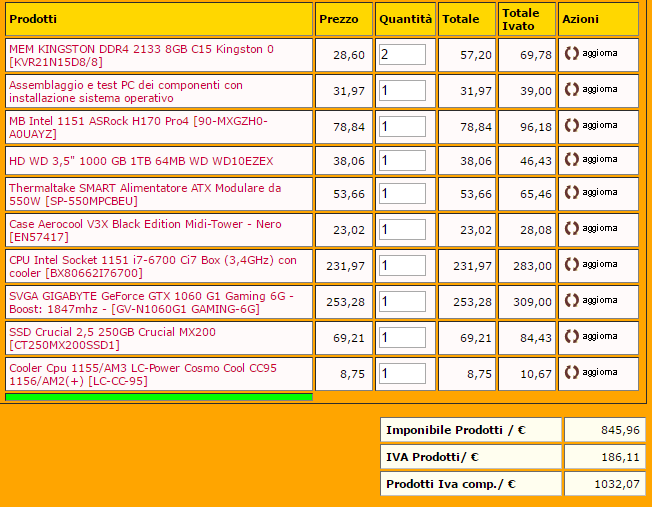Open the Thermaltake SMART Alimentatore ATX link
Screen dimensions: 652x507
coord(145,194)
